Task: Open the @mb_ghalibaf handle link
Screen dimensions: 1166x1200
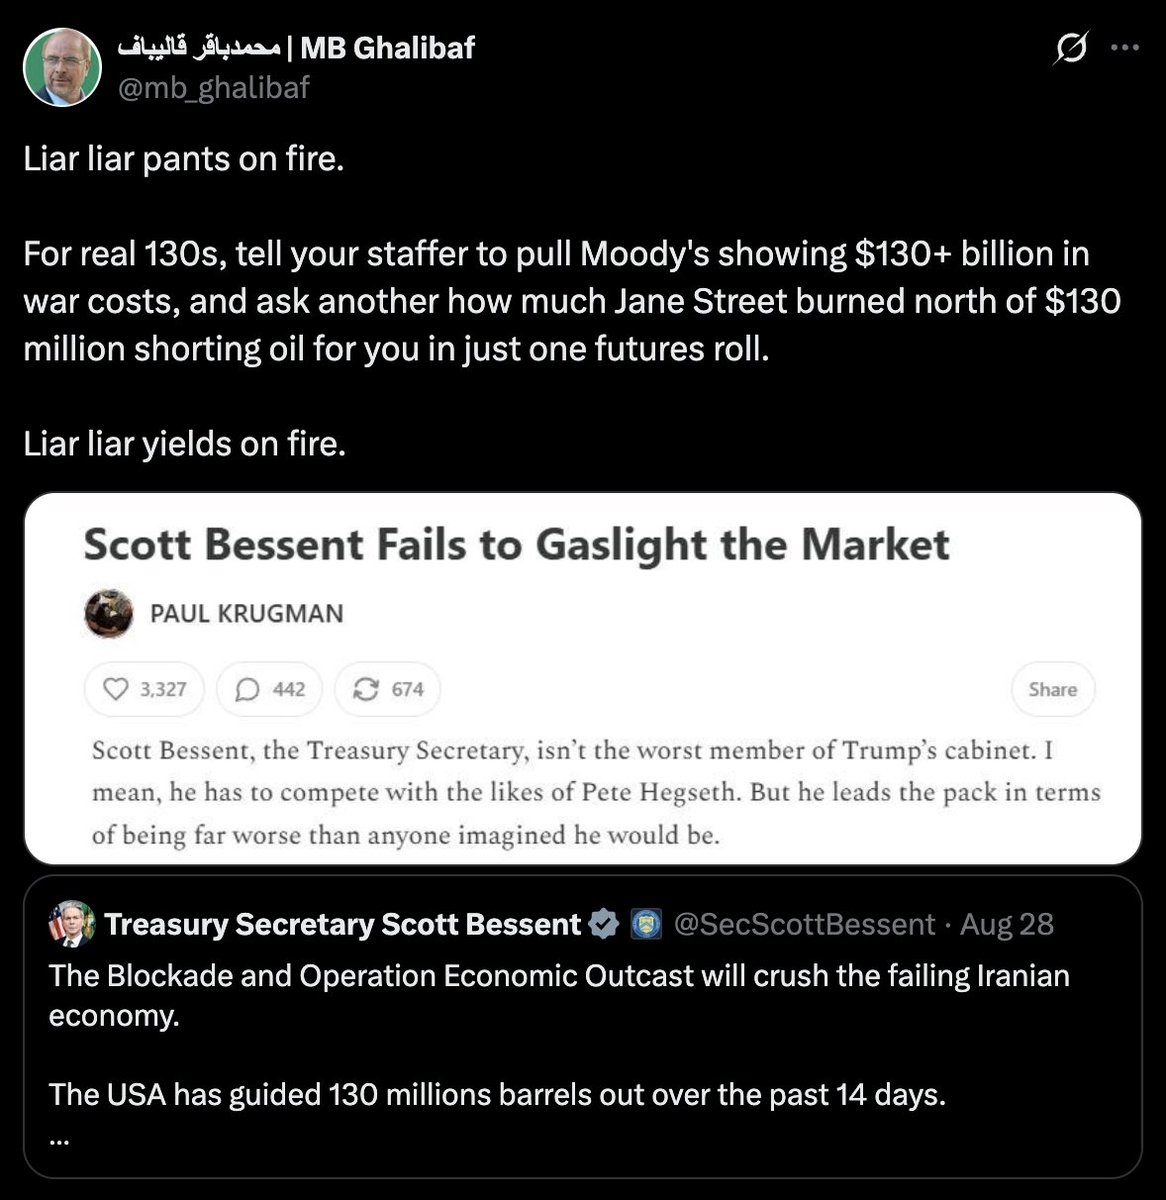Action: [x=214, y=88]
